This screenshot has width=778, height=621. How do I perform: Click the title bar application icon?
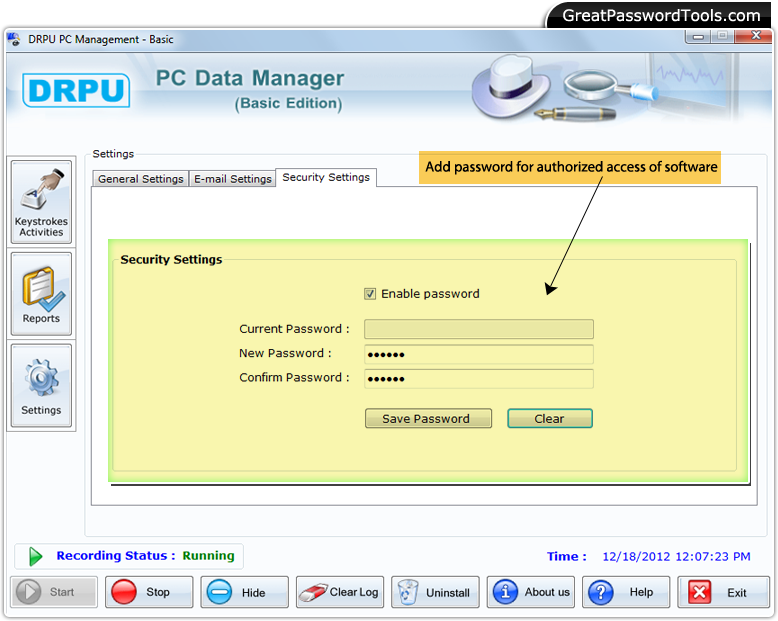click(14, 39)
